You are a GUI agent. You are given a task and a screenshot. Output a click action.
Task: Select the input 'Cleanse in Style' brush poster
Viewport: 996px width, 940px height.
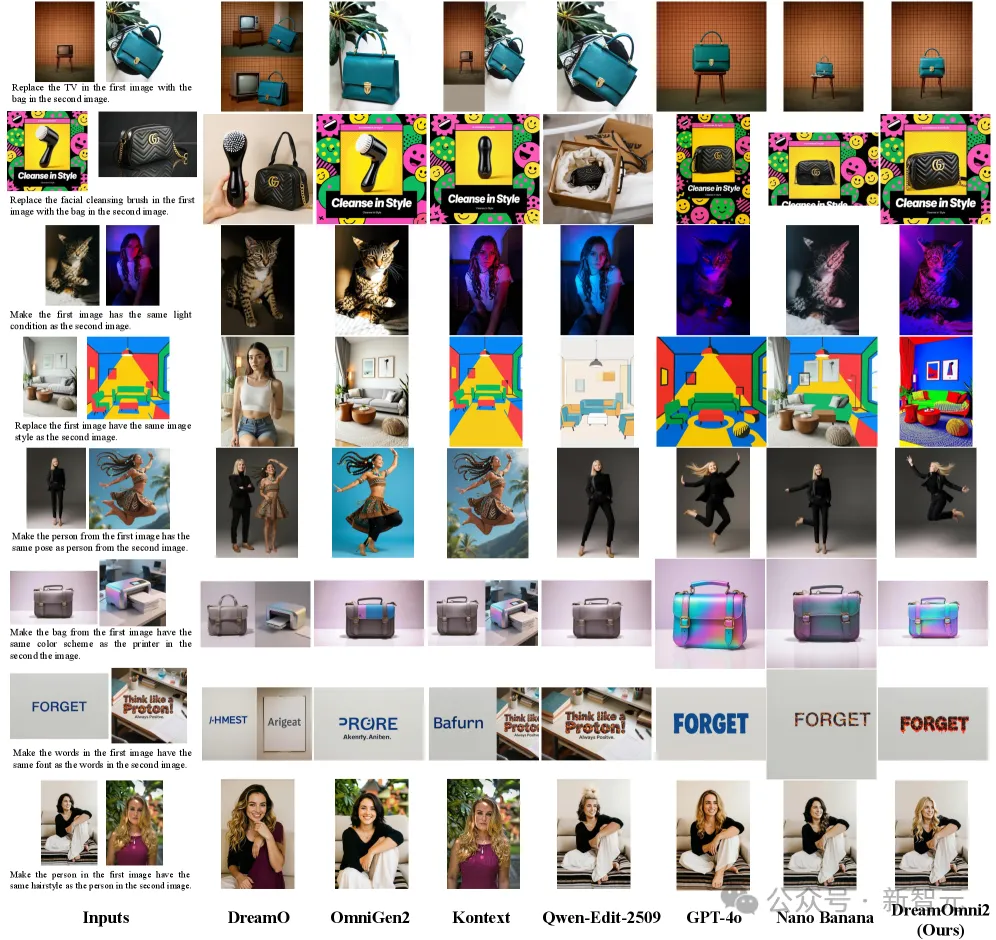[47, 151]
